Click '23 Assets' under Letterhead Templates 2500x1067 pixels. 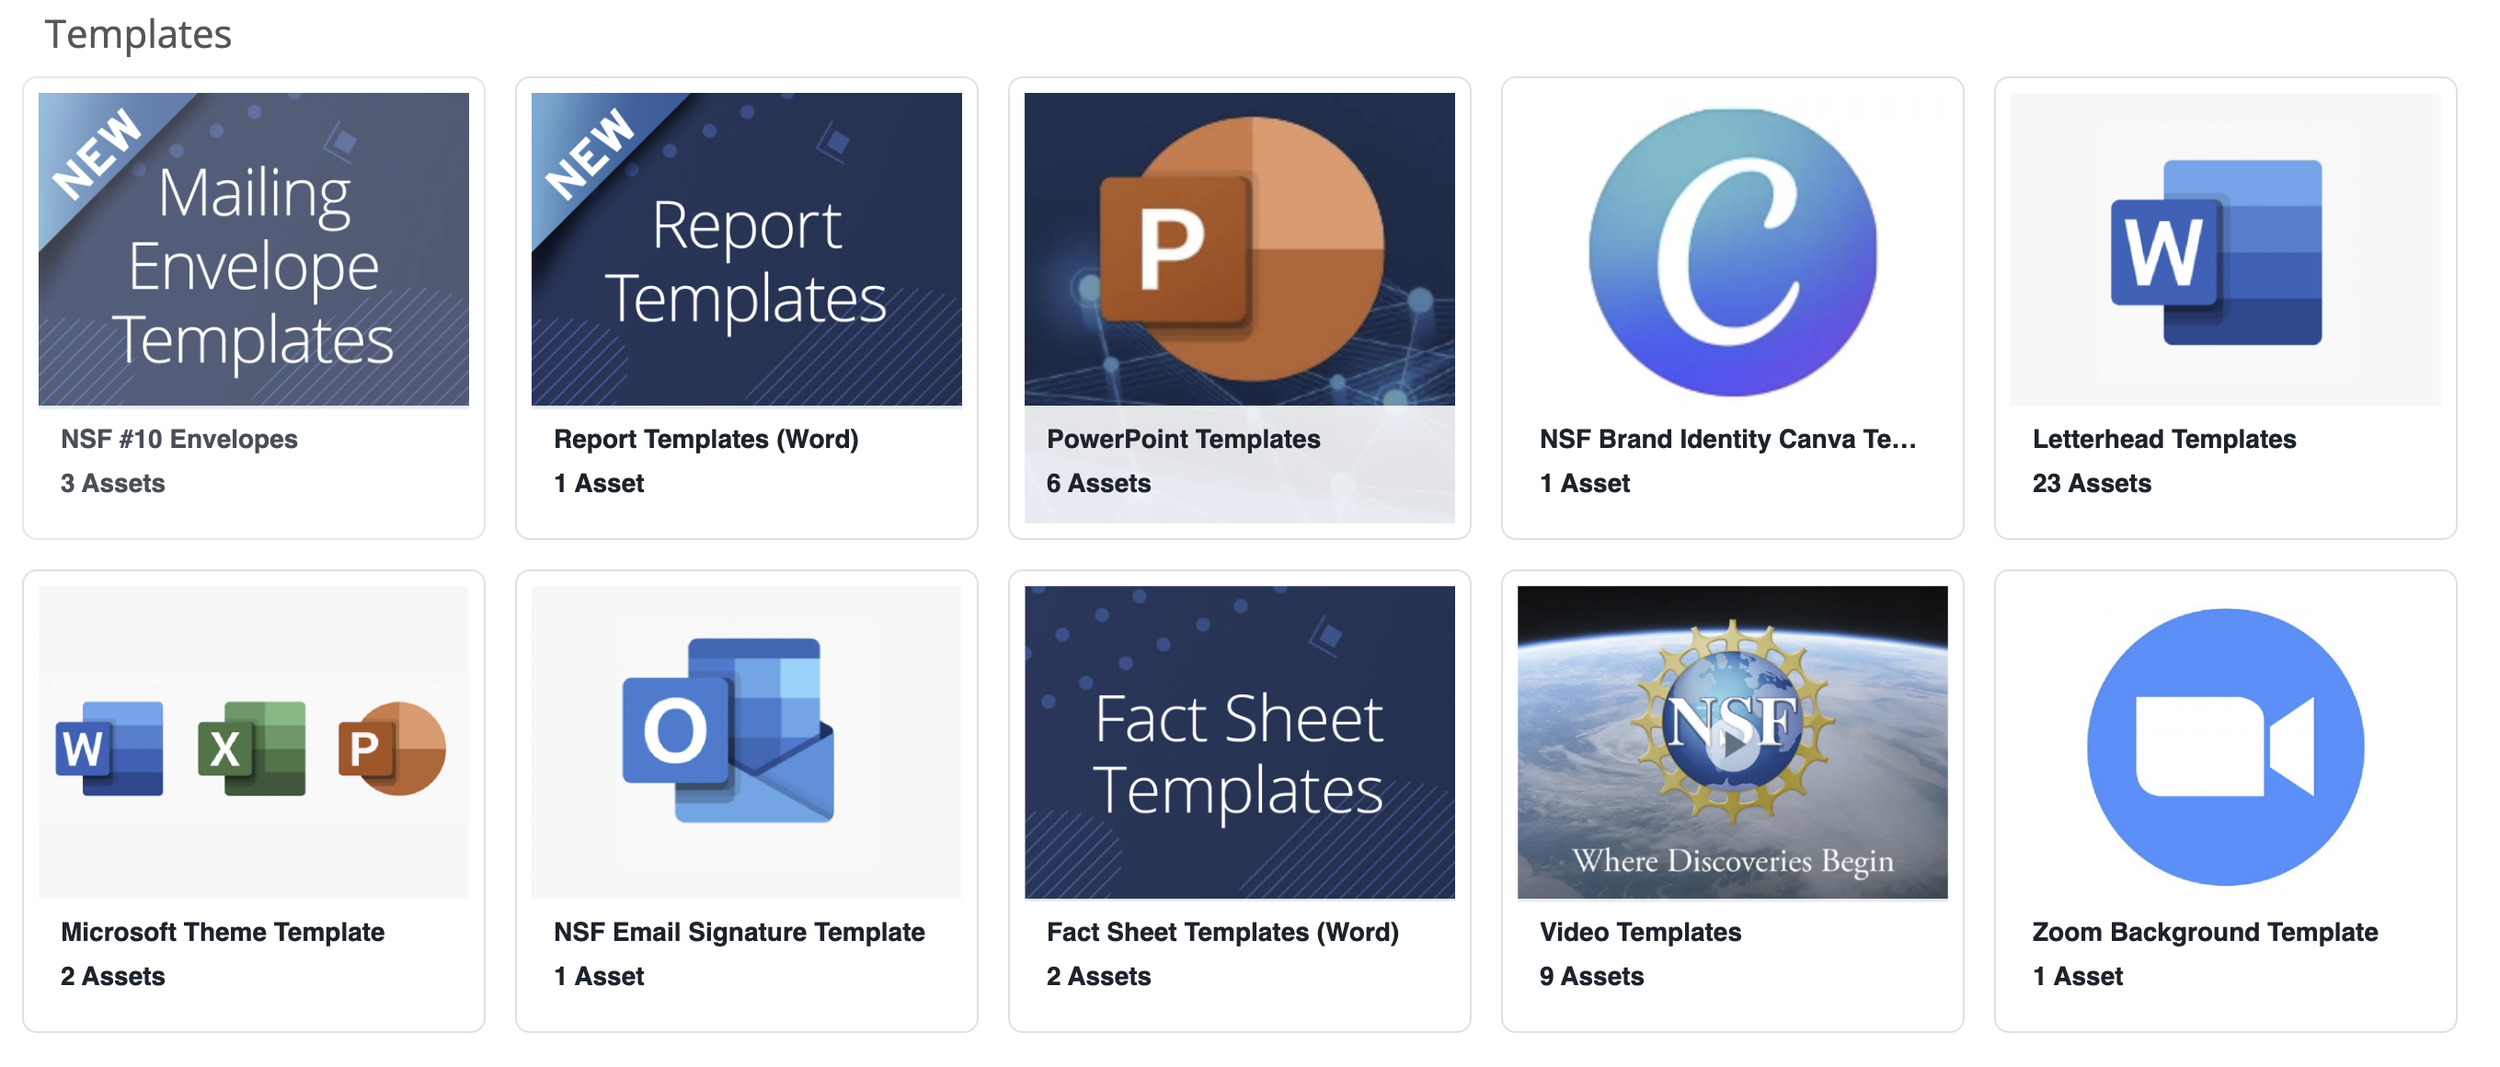click(2091, 483)
